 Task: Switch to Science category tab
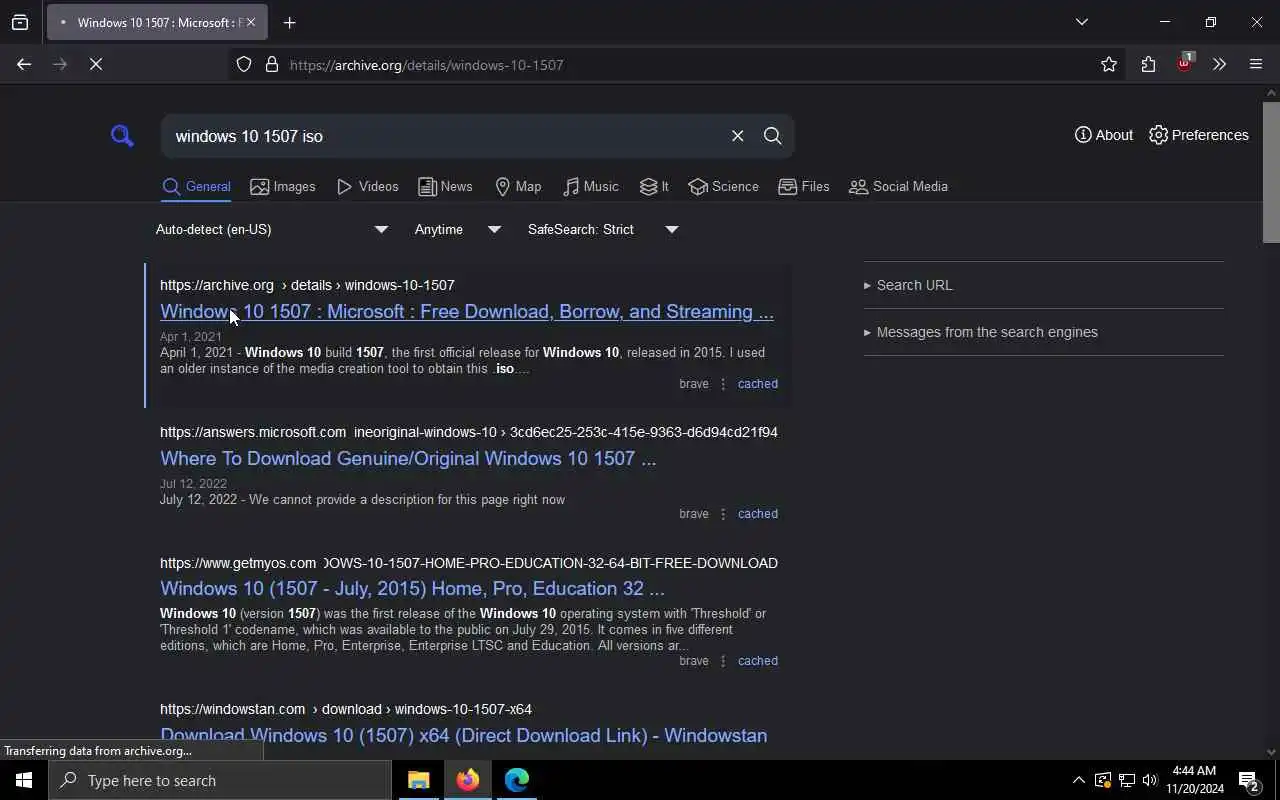coord(724,187)
